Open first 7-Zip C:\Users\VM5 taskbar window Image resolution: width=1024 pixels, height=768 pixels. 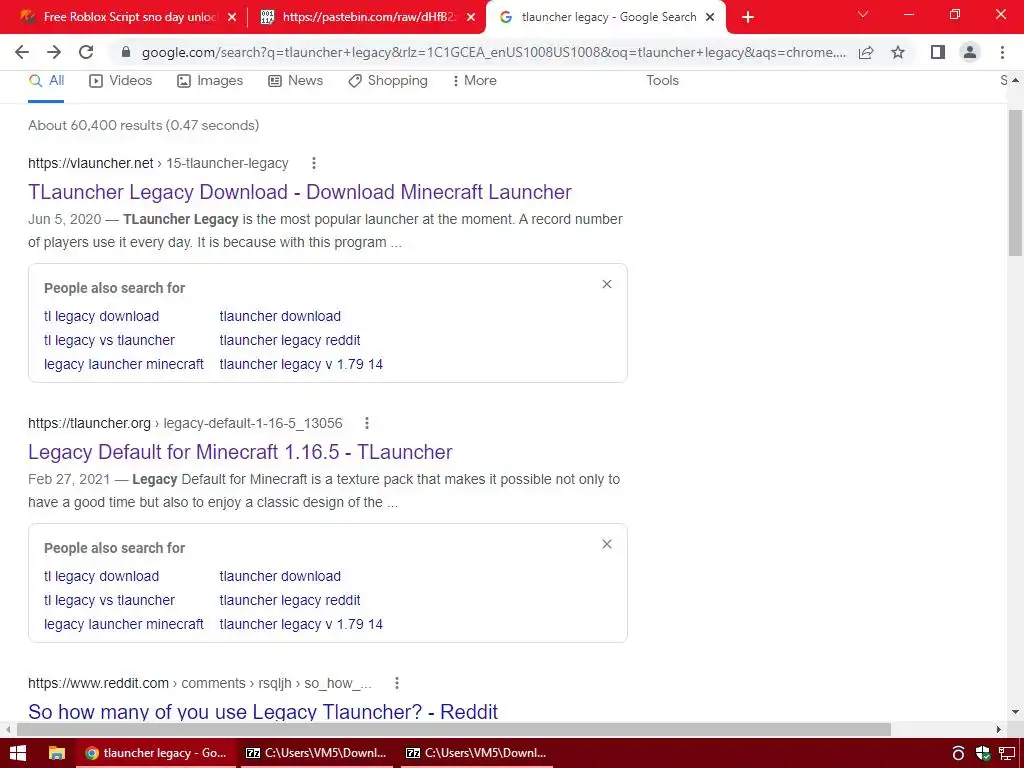click(x=315, y=753)
